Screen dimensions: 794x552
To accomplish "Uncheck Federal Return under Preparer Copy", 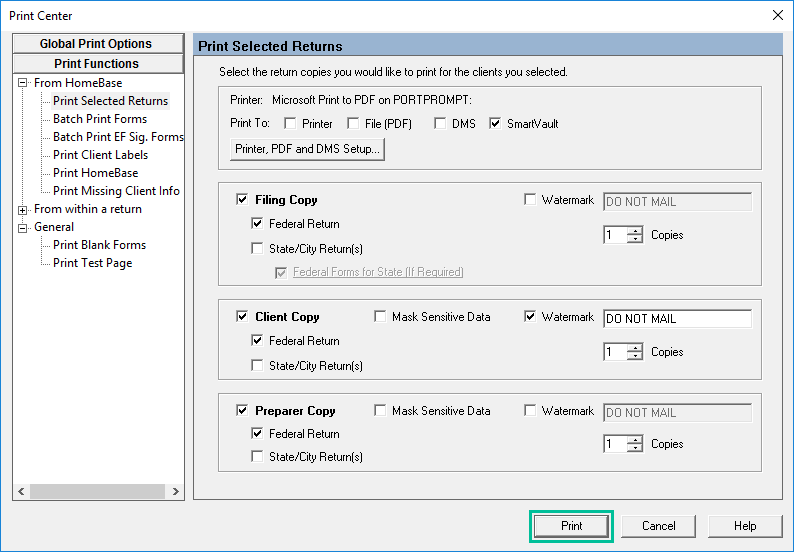I will (x=257, y=433).
